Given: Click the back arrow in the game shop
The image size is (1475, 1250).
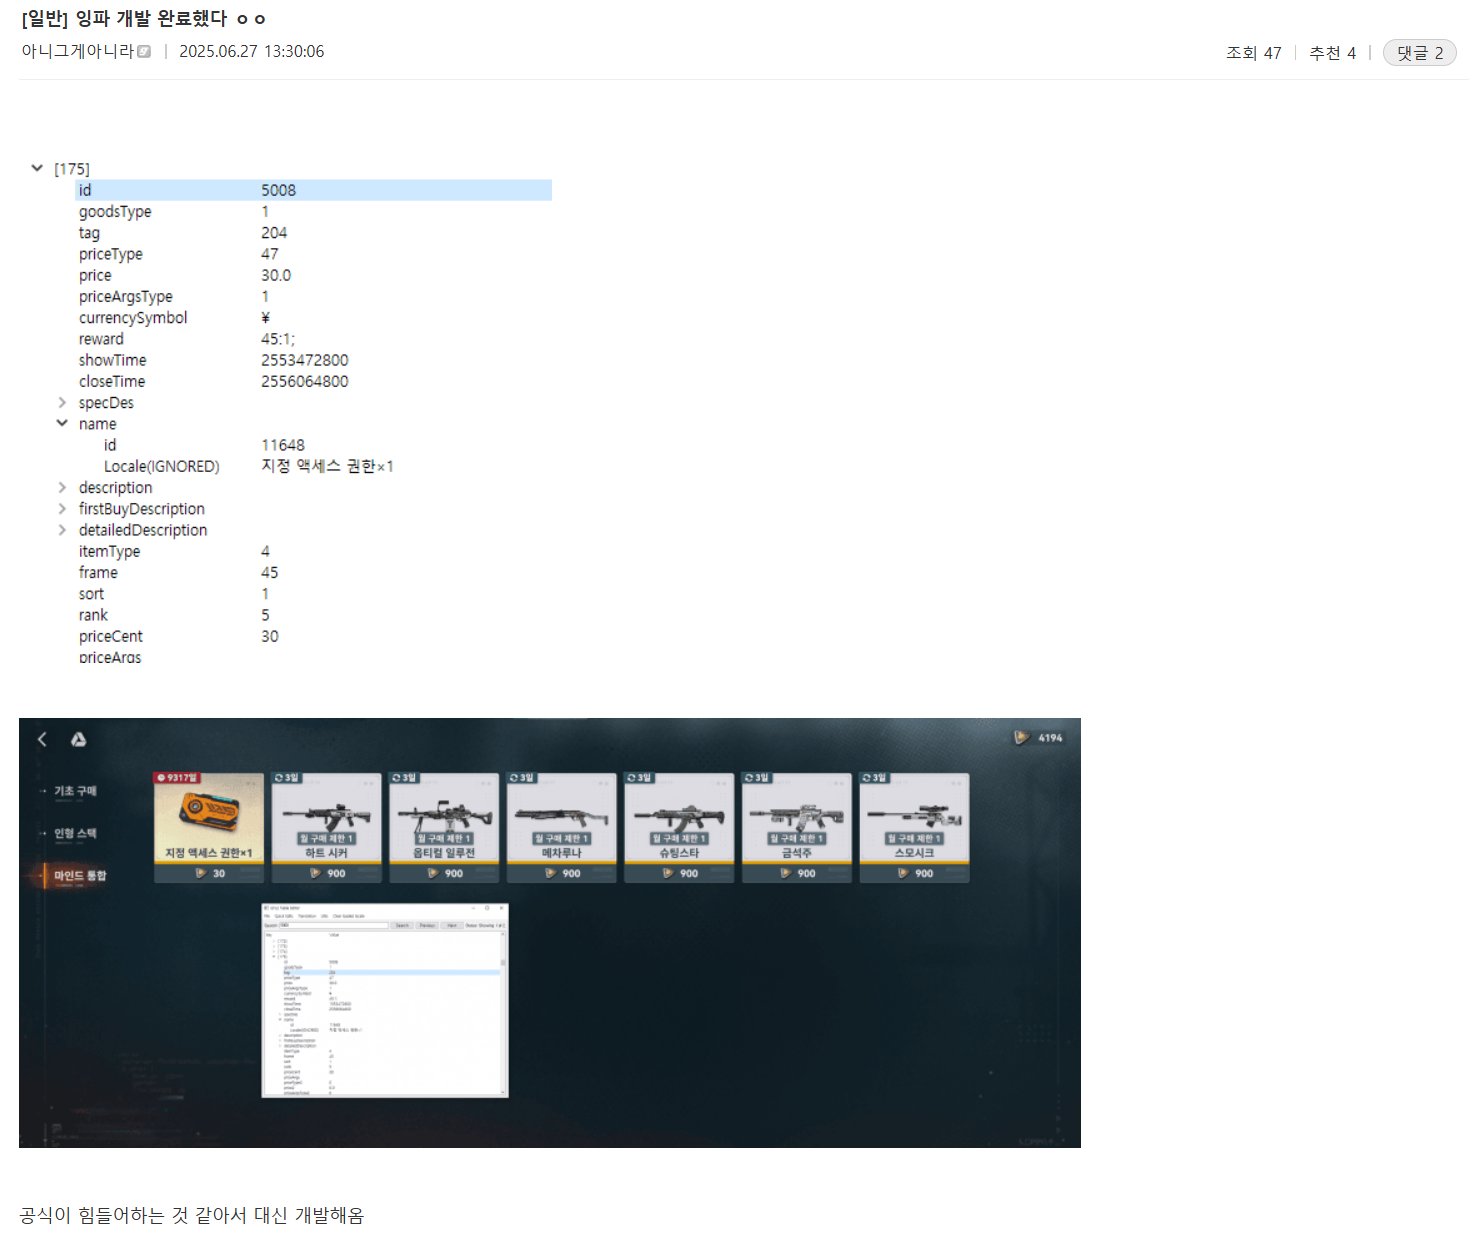Looking at the screenshot, I should 42,739.
